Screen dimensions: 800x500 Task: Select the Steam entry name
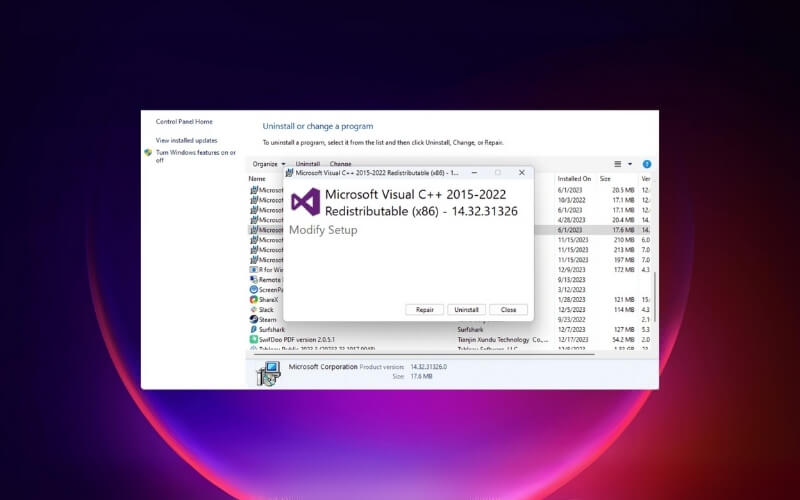pyautogui.click(x=267, y=319)
